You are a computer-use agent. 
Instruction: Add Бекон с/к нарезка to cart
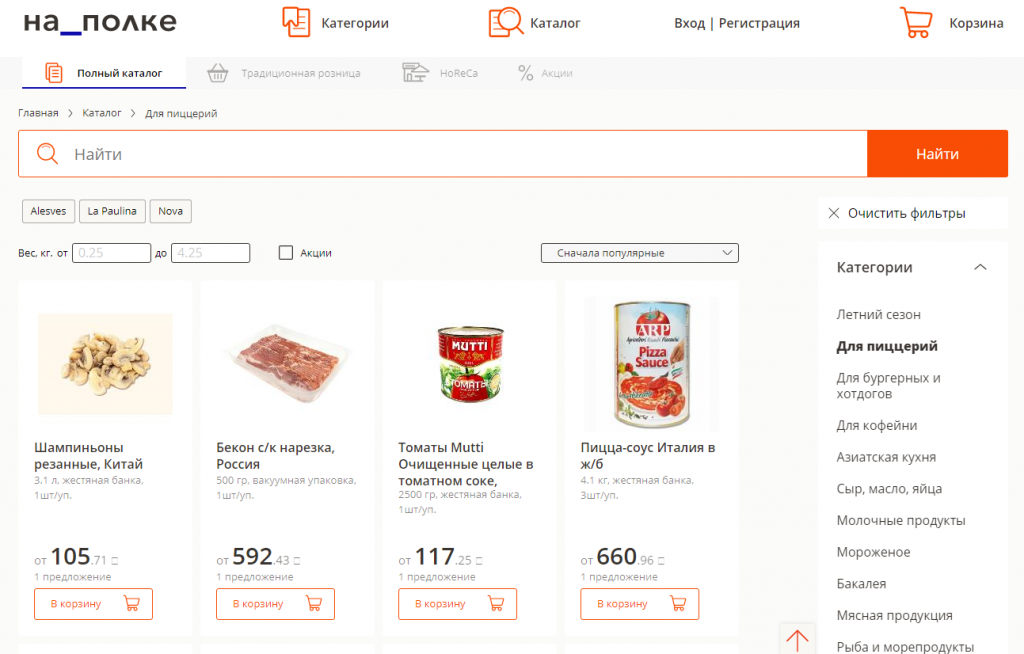pos(275,604)
